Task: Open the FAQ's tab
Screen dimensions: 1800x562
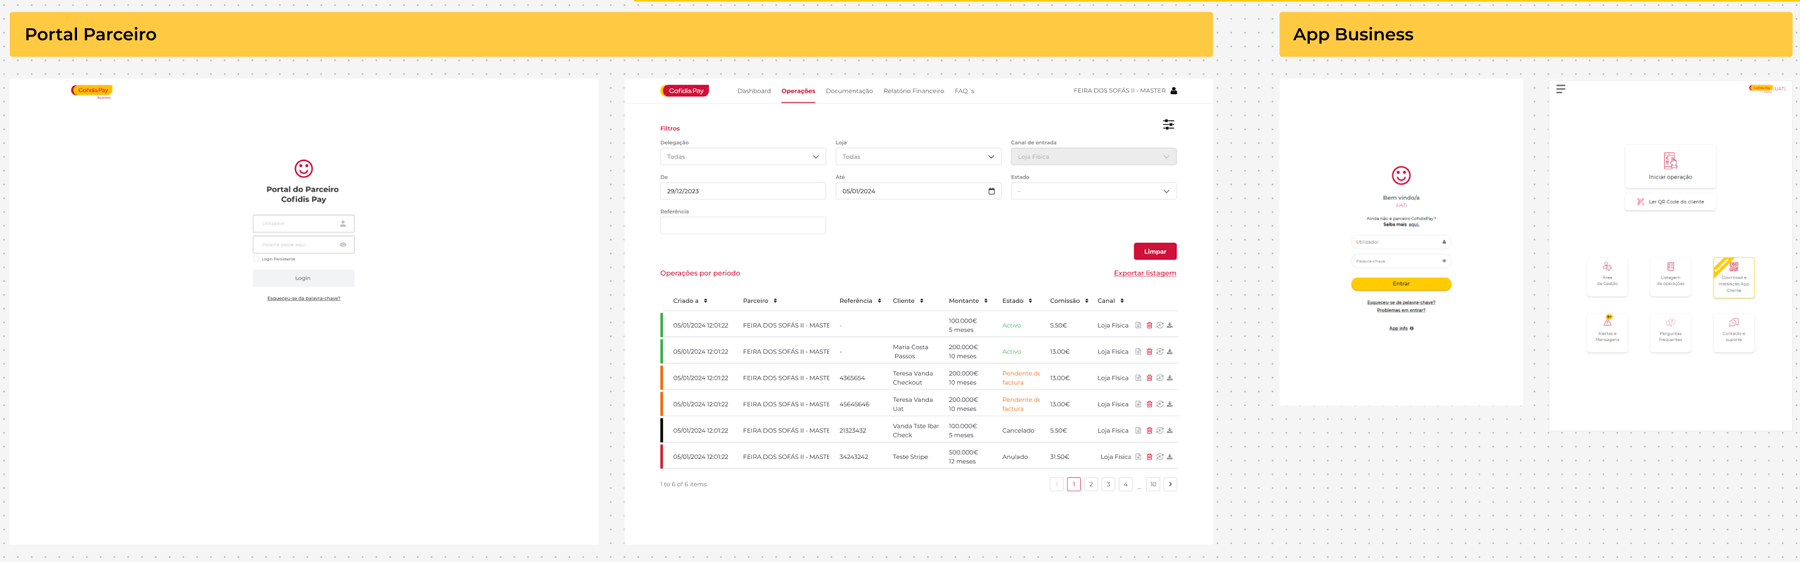Action: point(964,91)
